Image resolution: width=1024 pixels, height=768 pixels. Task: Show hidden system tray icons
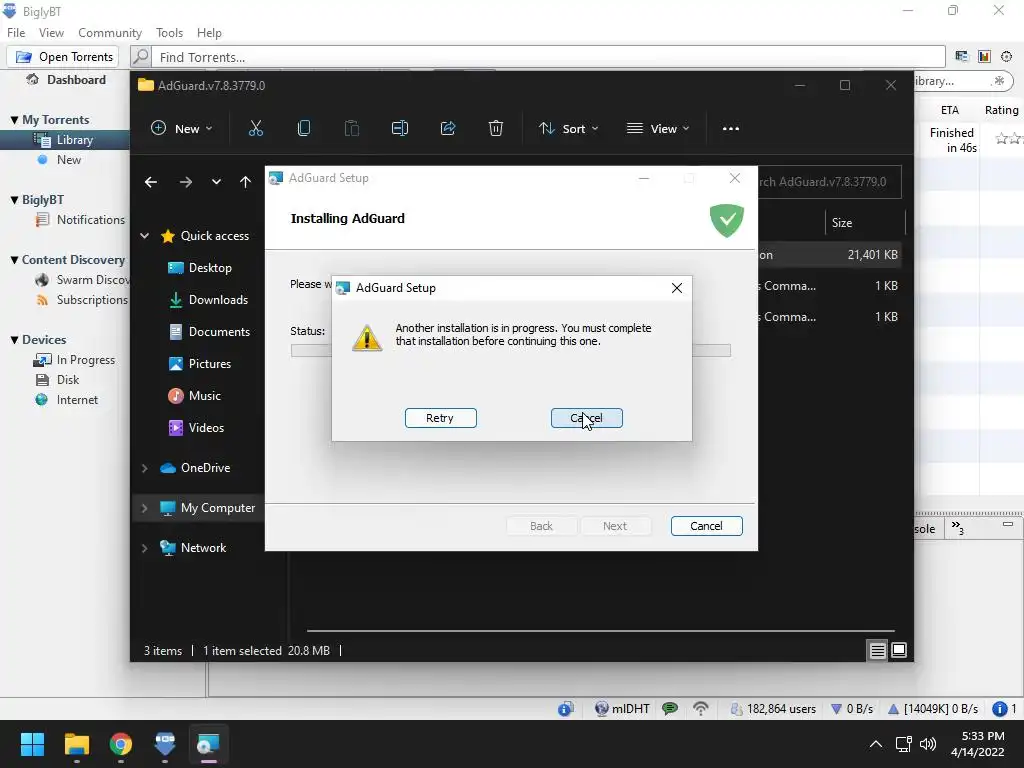[x=876, y=744]
